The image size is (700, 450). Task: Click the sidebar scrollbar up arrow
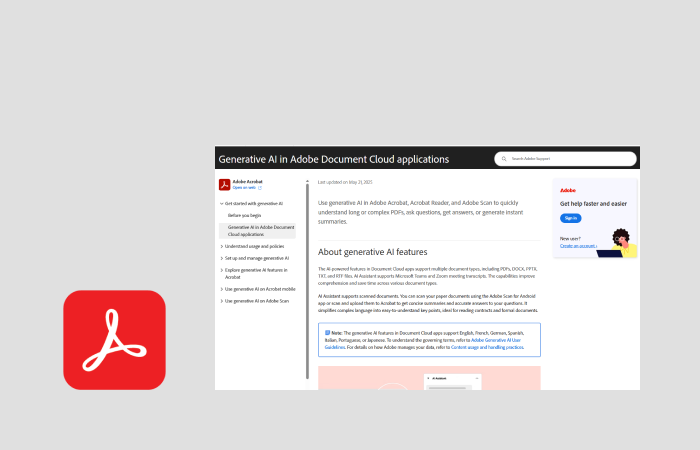click(307, 181)
